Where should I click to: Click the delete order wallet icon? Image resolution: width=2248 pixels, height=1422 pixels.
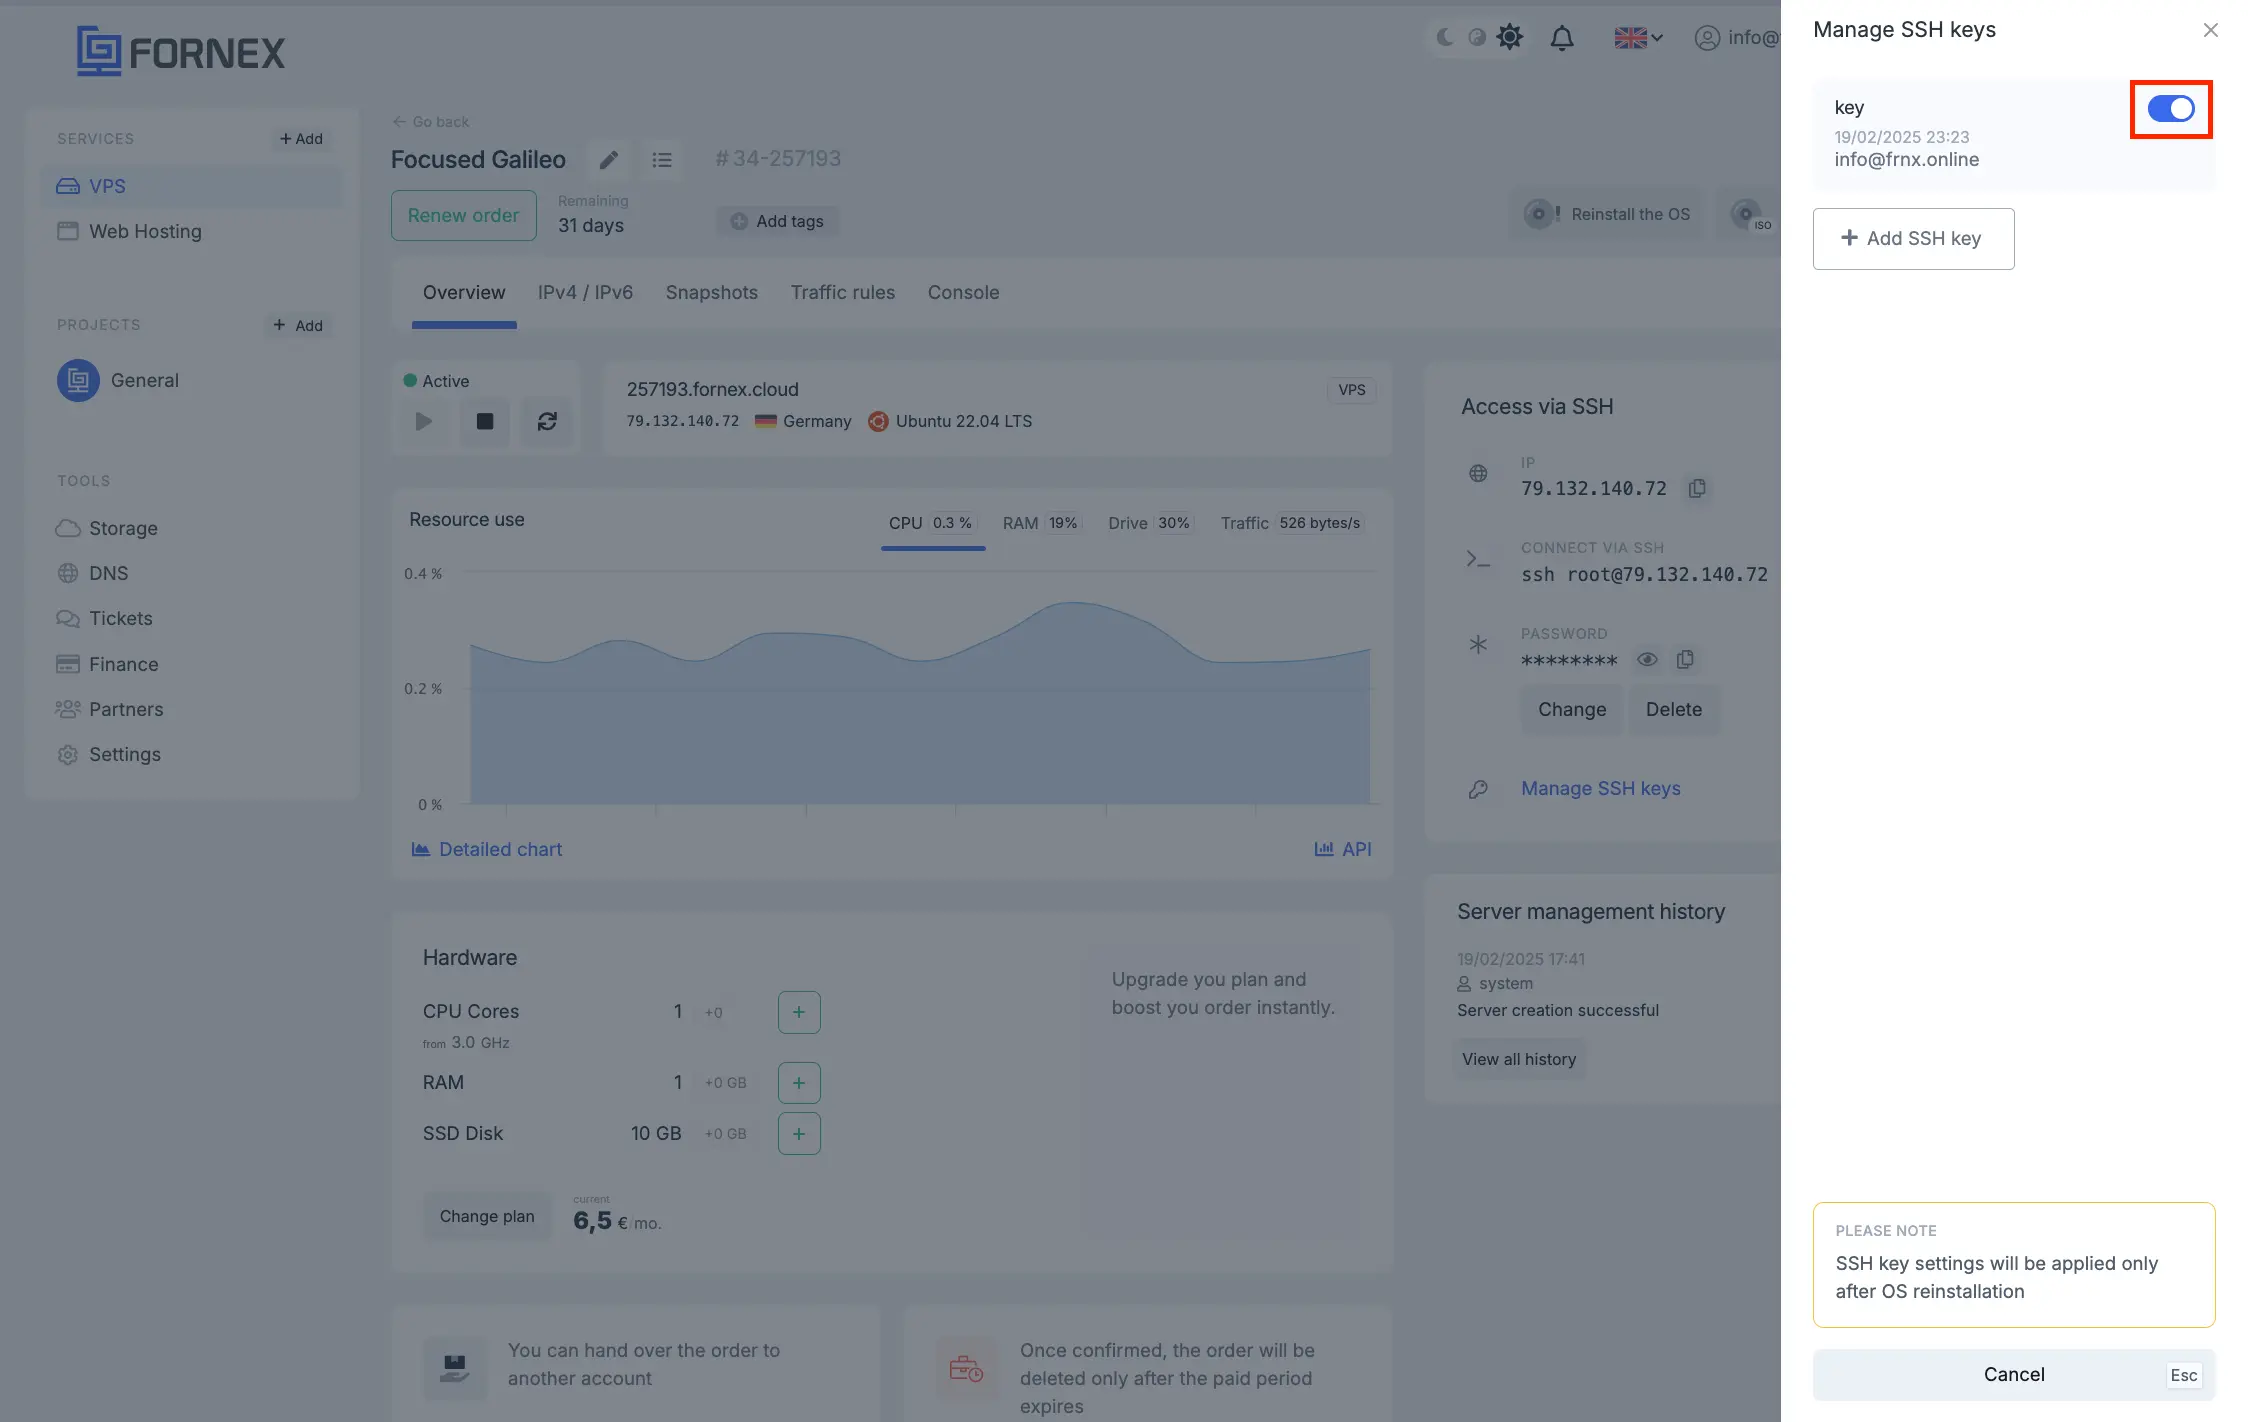(x=966, y=1367)
